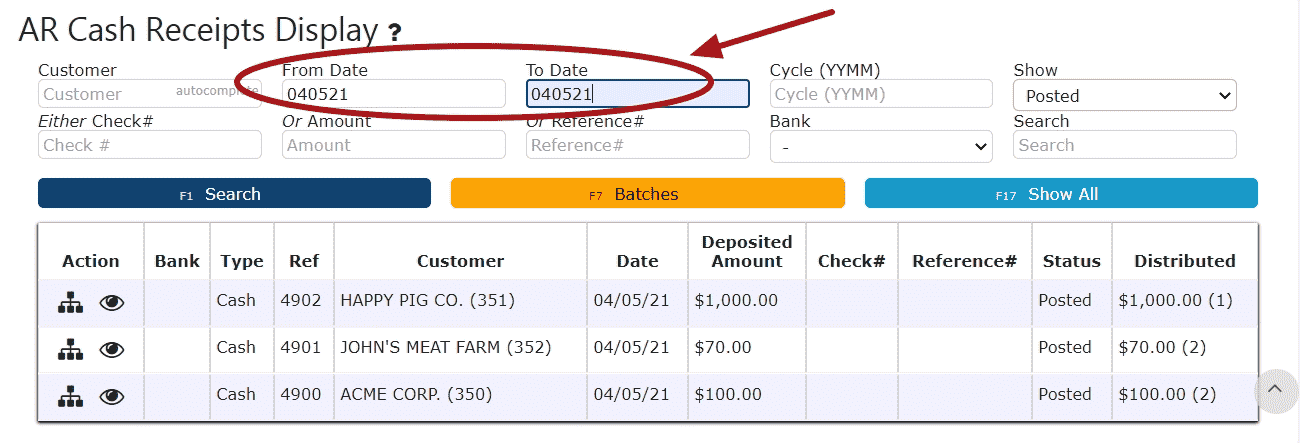This screenshot has width=1300, height=443.
Task: Open the Show dropdown set to Posted
Action: click(1125, 95)
